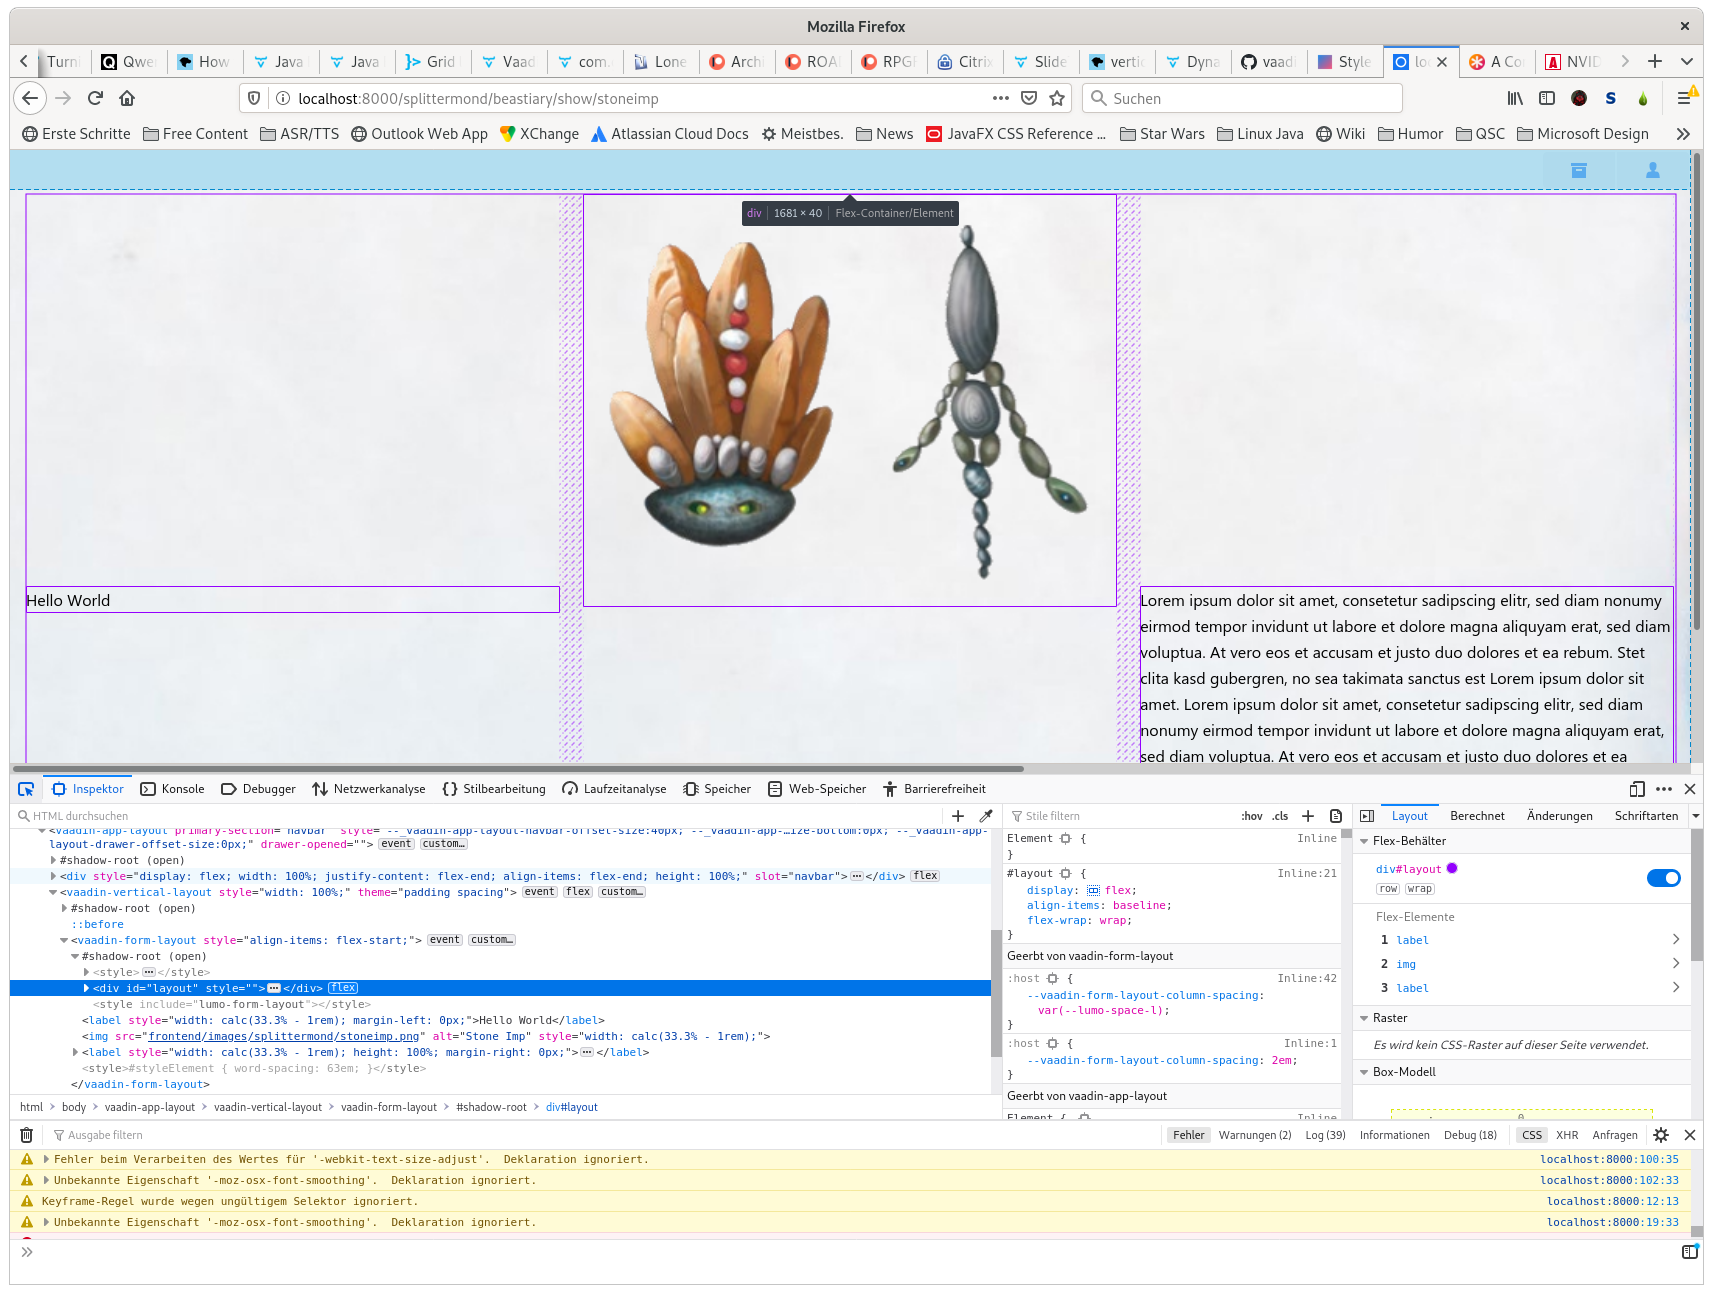Toggle responsive design mode
This screenshot has width=1713, height=1294.
coord(1637,789)
